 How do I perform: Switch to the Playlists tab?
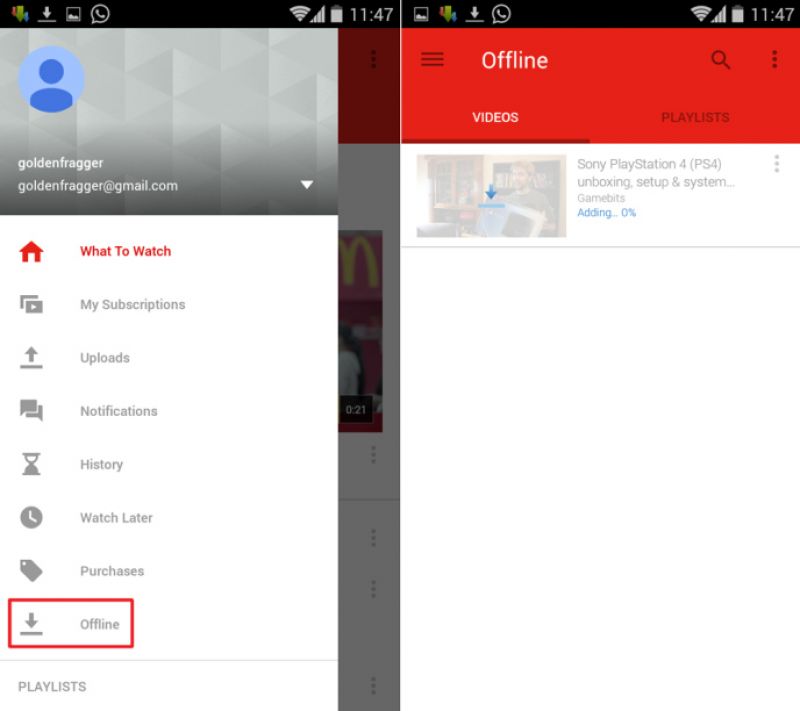click(x=695, y=117)
